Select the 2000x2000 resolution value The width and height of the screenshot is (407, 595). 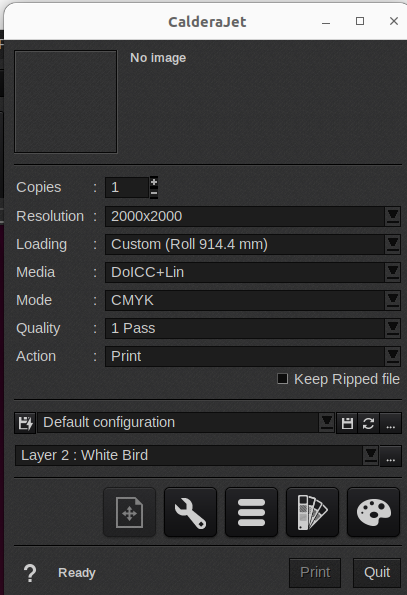point(146,216)
